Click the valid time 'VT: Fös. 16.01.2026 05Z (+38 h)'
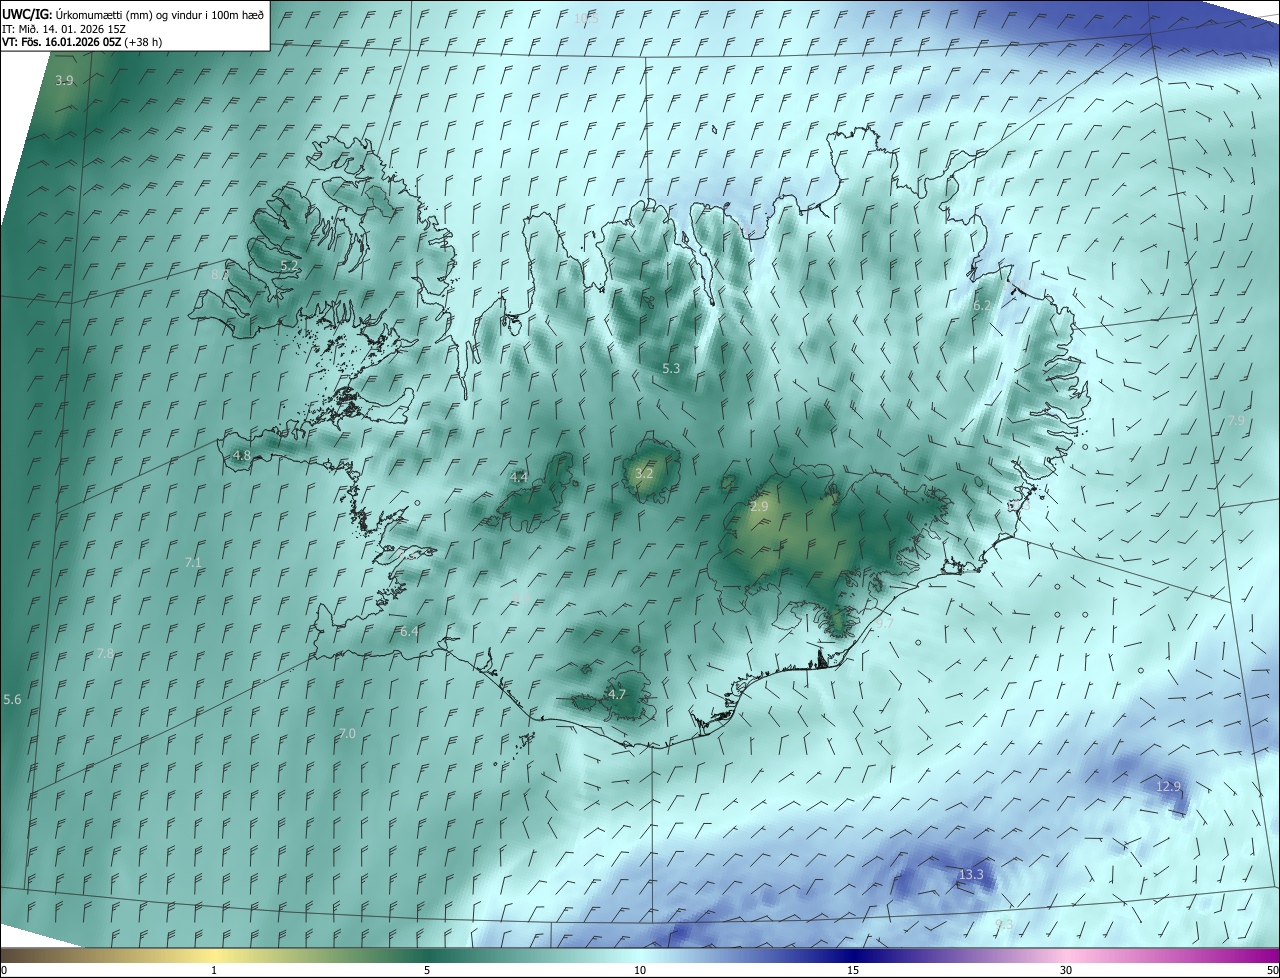 pos(81,42)
